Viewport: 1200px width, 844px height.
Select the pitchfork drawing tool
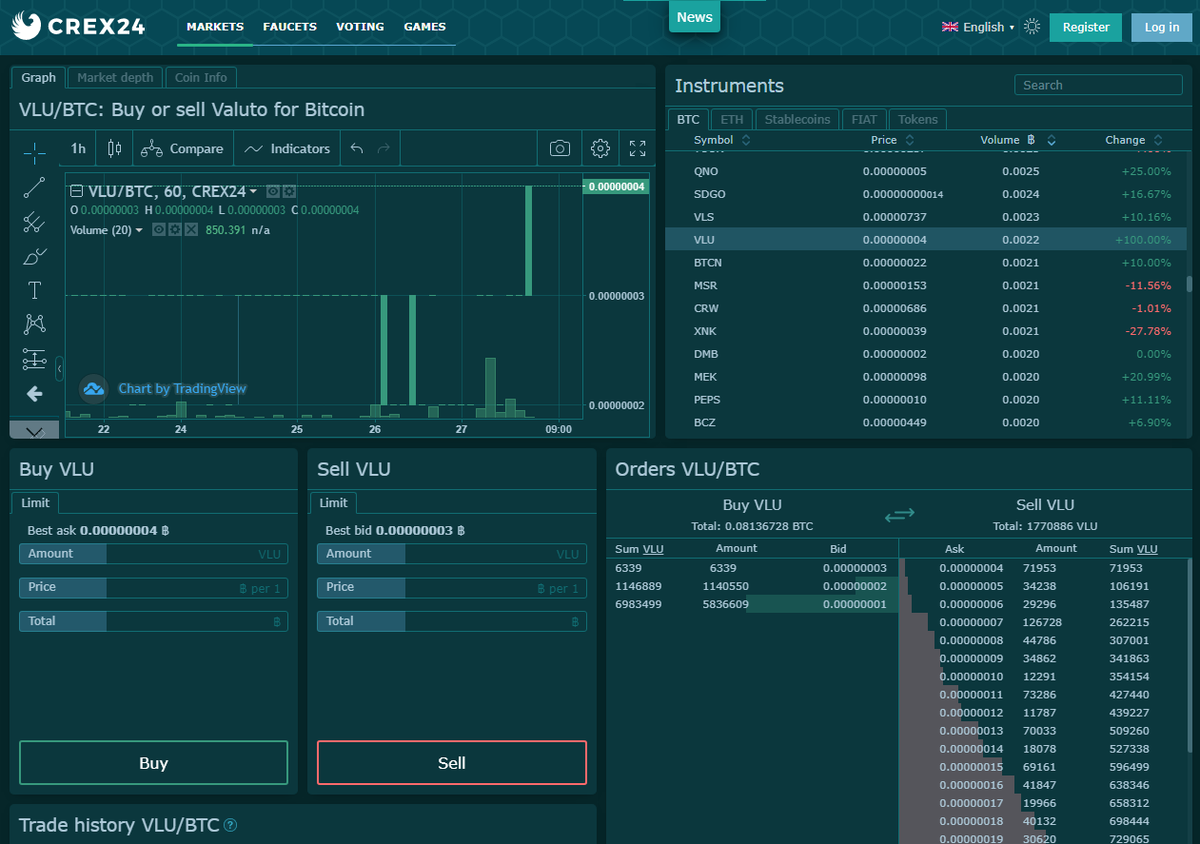(x=34, y=221)
